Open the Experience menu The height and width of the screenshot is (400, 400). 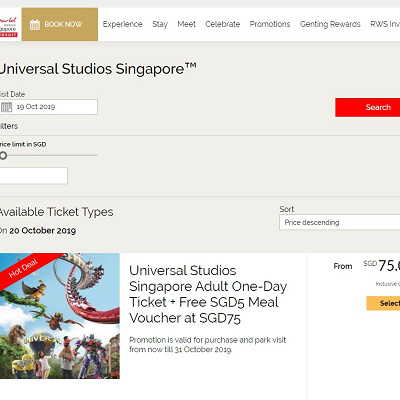122,24
